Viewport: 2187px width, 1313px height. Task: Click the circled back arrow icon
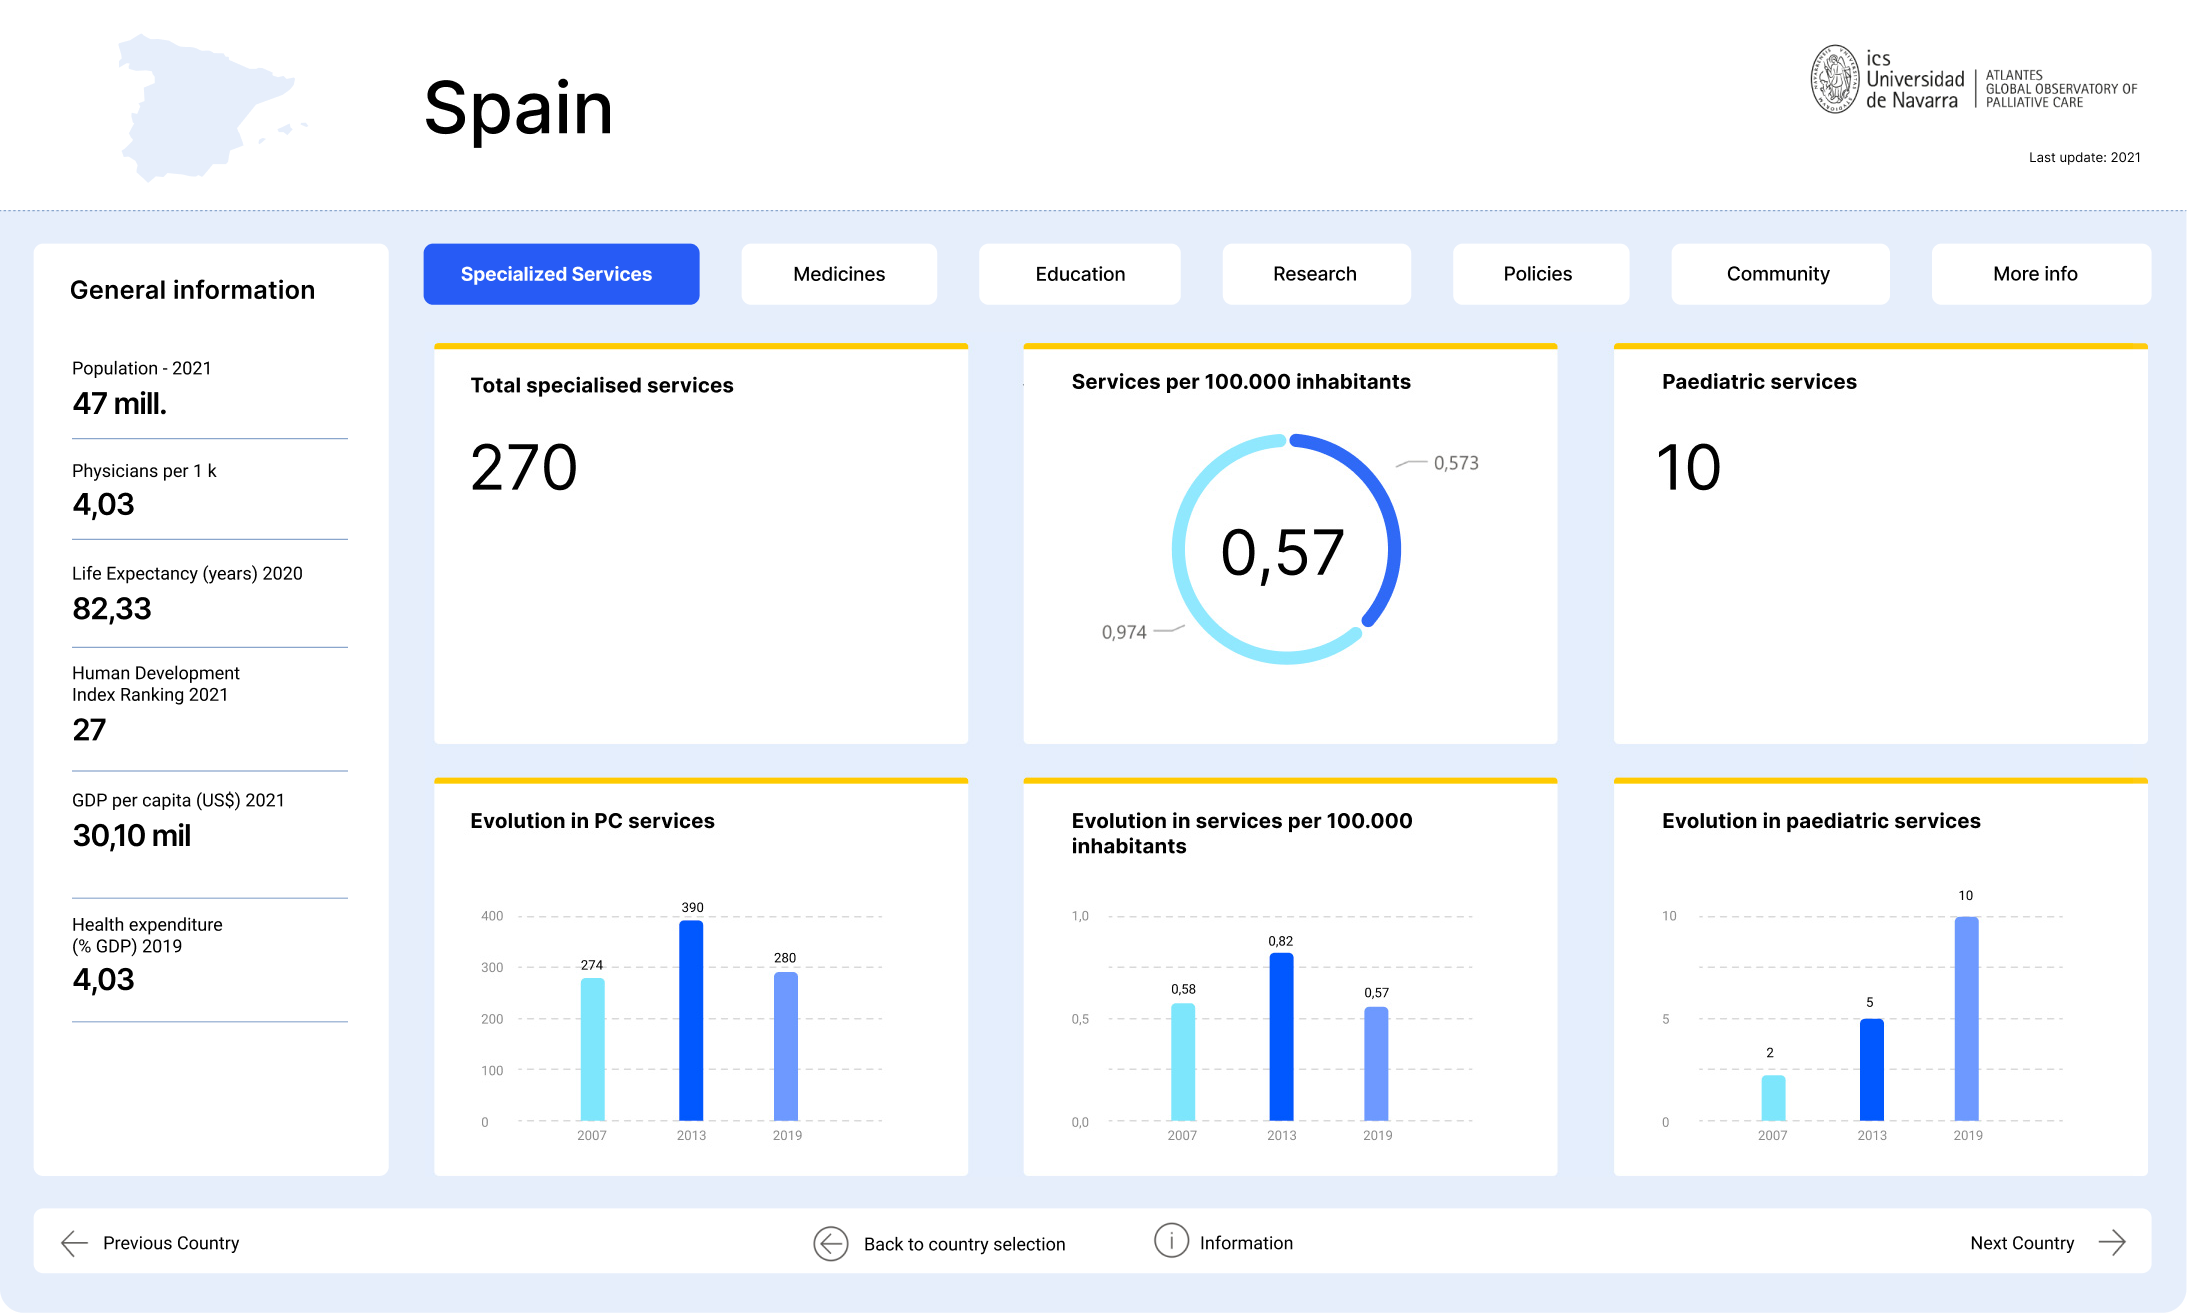(x=830, y=1243)
